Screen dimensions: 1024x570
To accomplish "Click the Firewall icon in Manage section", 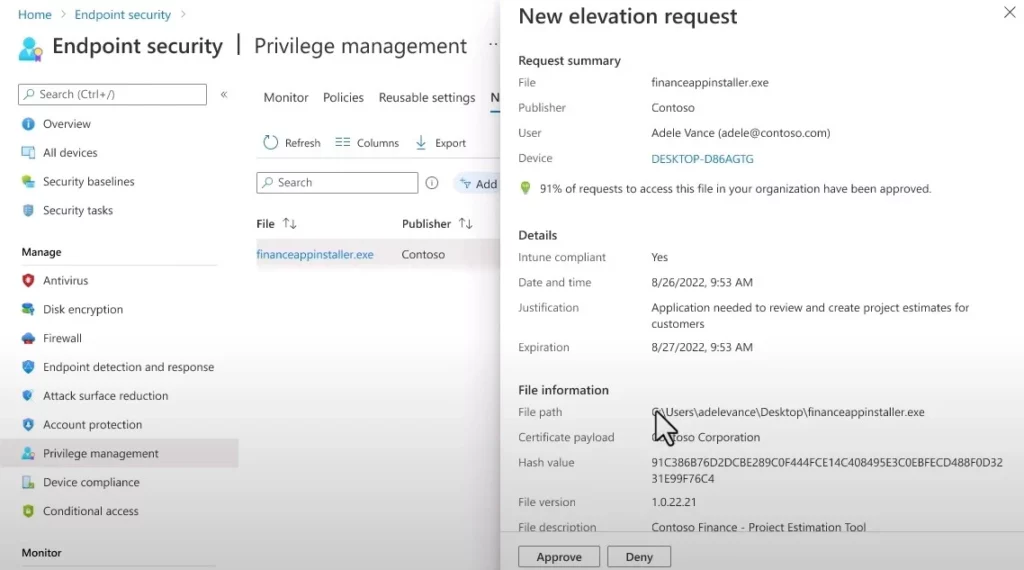I will [28, 339].
